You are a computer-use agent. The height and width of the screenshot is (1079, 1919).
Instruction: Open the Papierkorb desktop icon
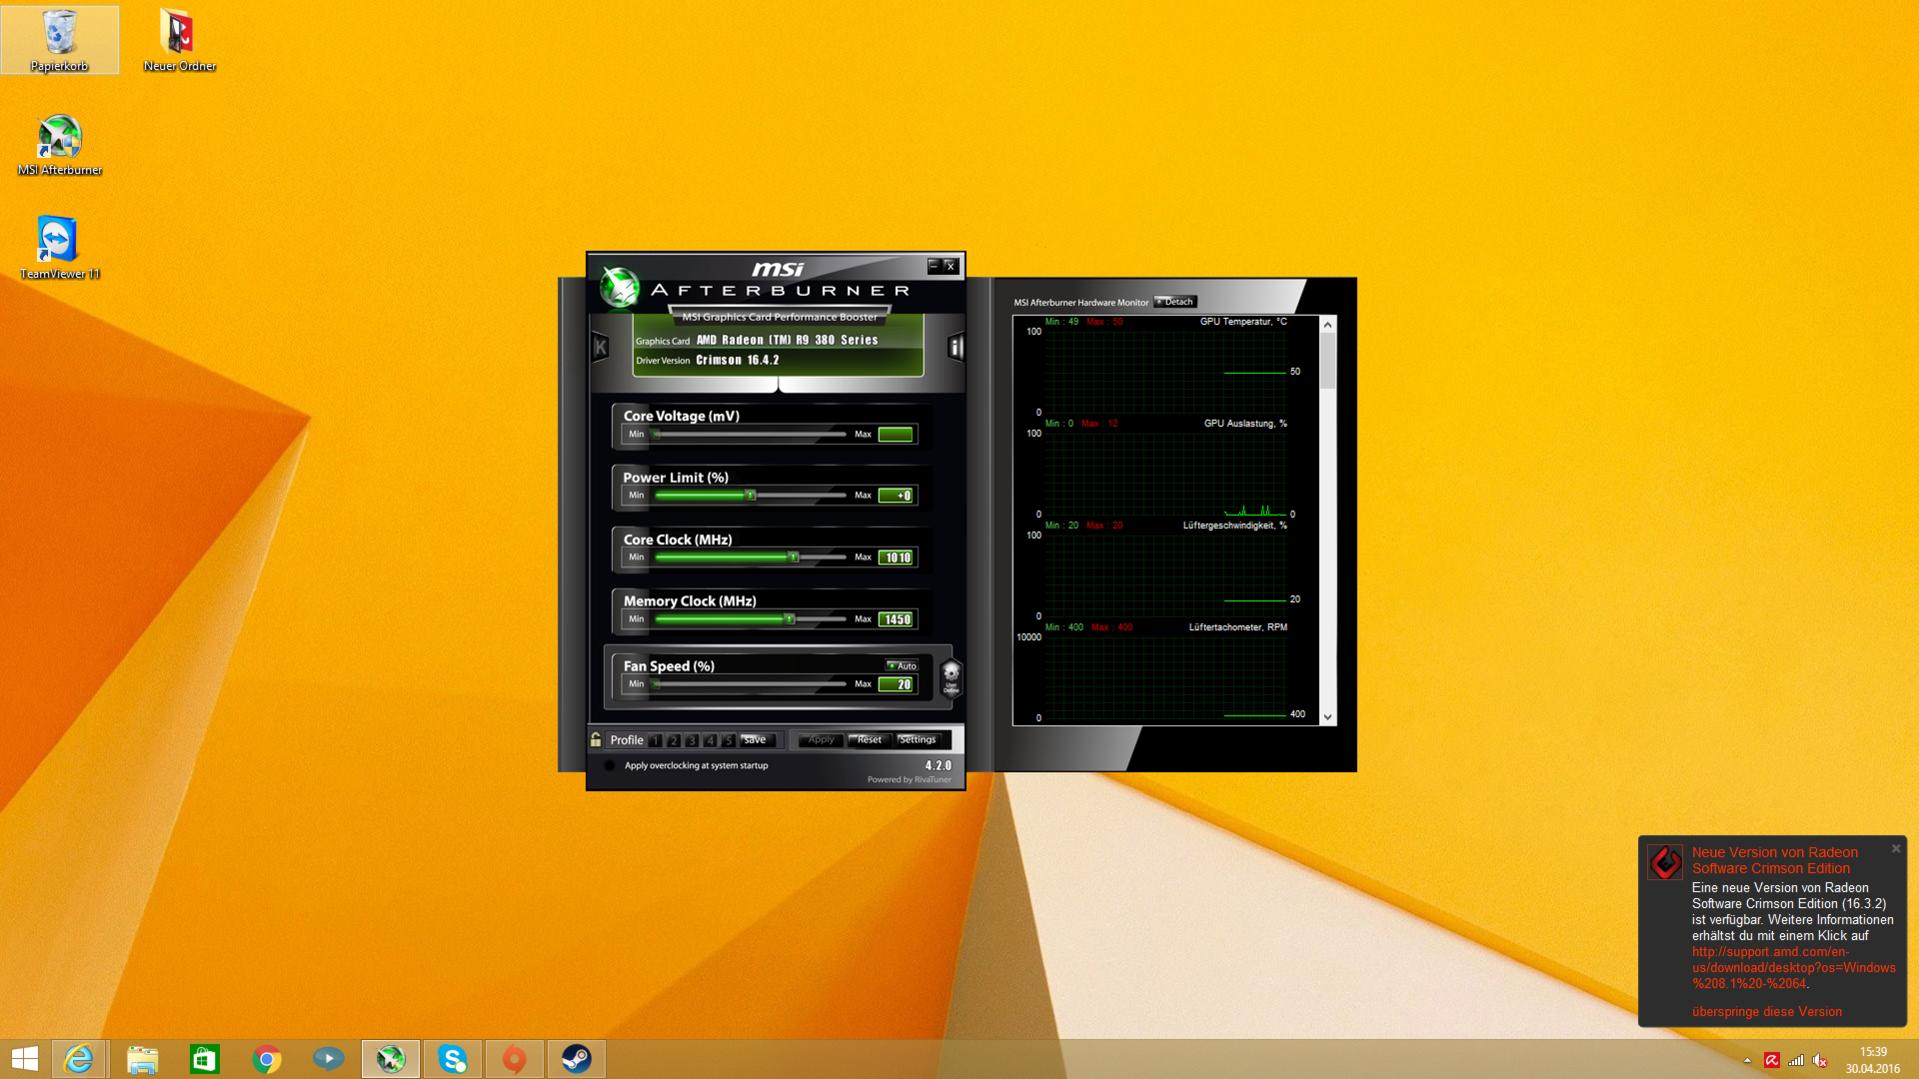coord(60,40)
